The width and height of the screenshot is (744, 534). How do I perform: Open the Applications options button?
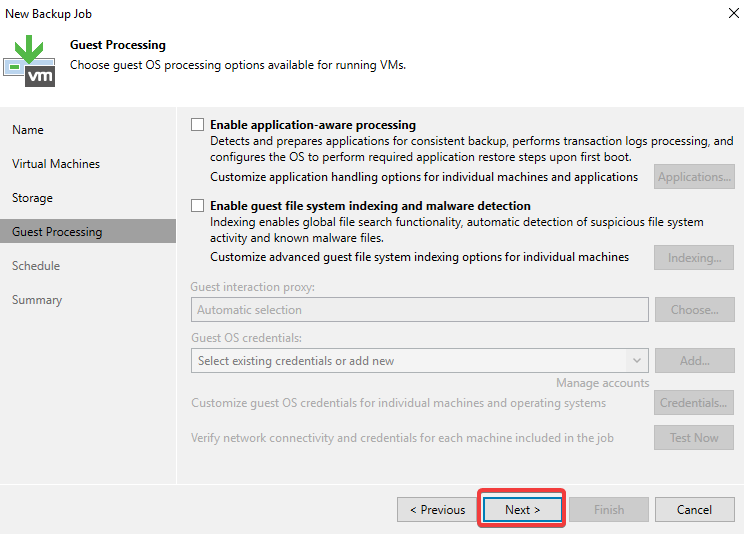coord(694,177)
